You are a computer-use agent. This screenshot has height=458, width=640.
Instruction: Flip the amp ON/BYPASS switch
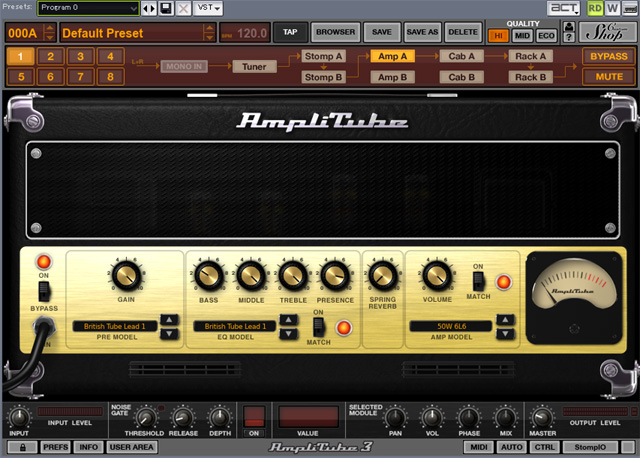pos(44,291)
